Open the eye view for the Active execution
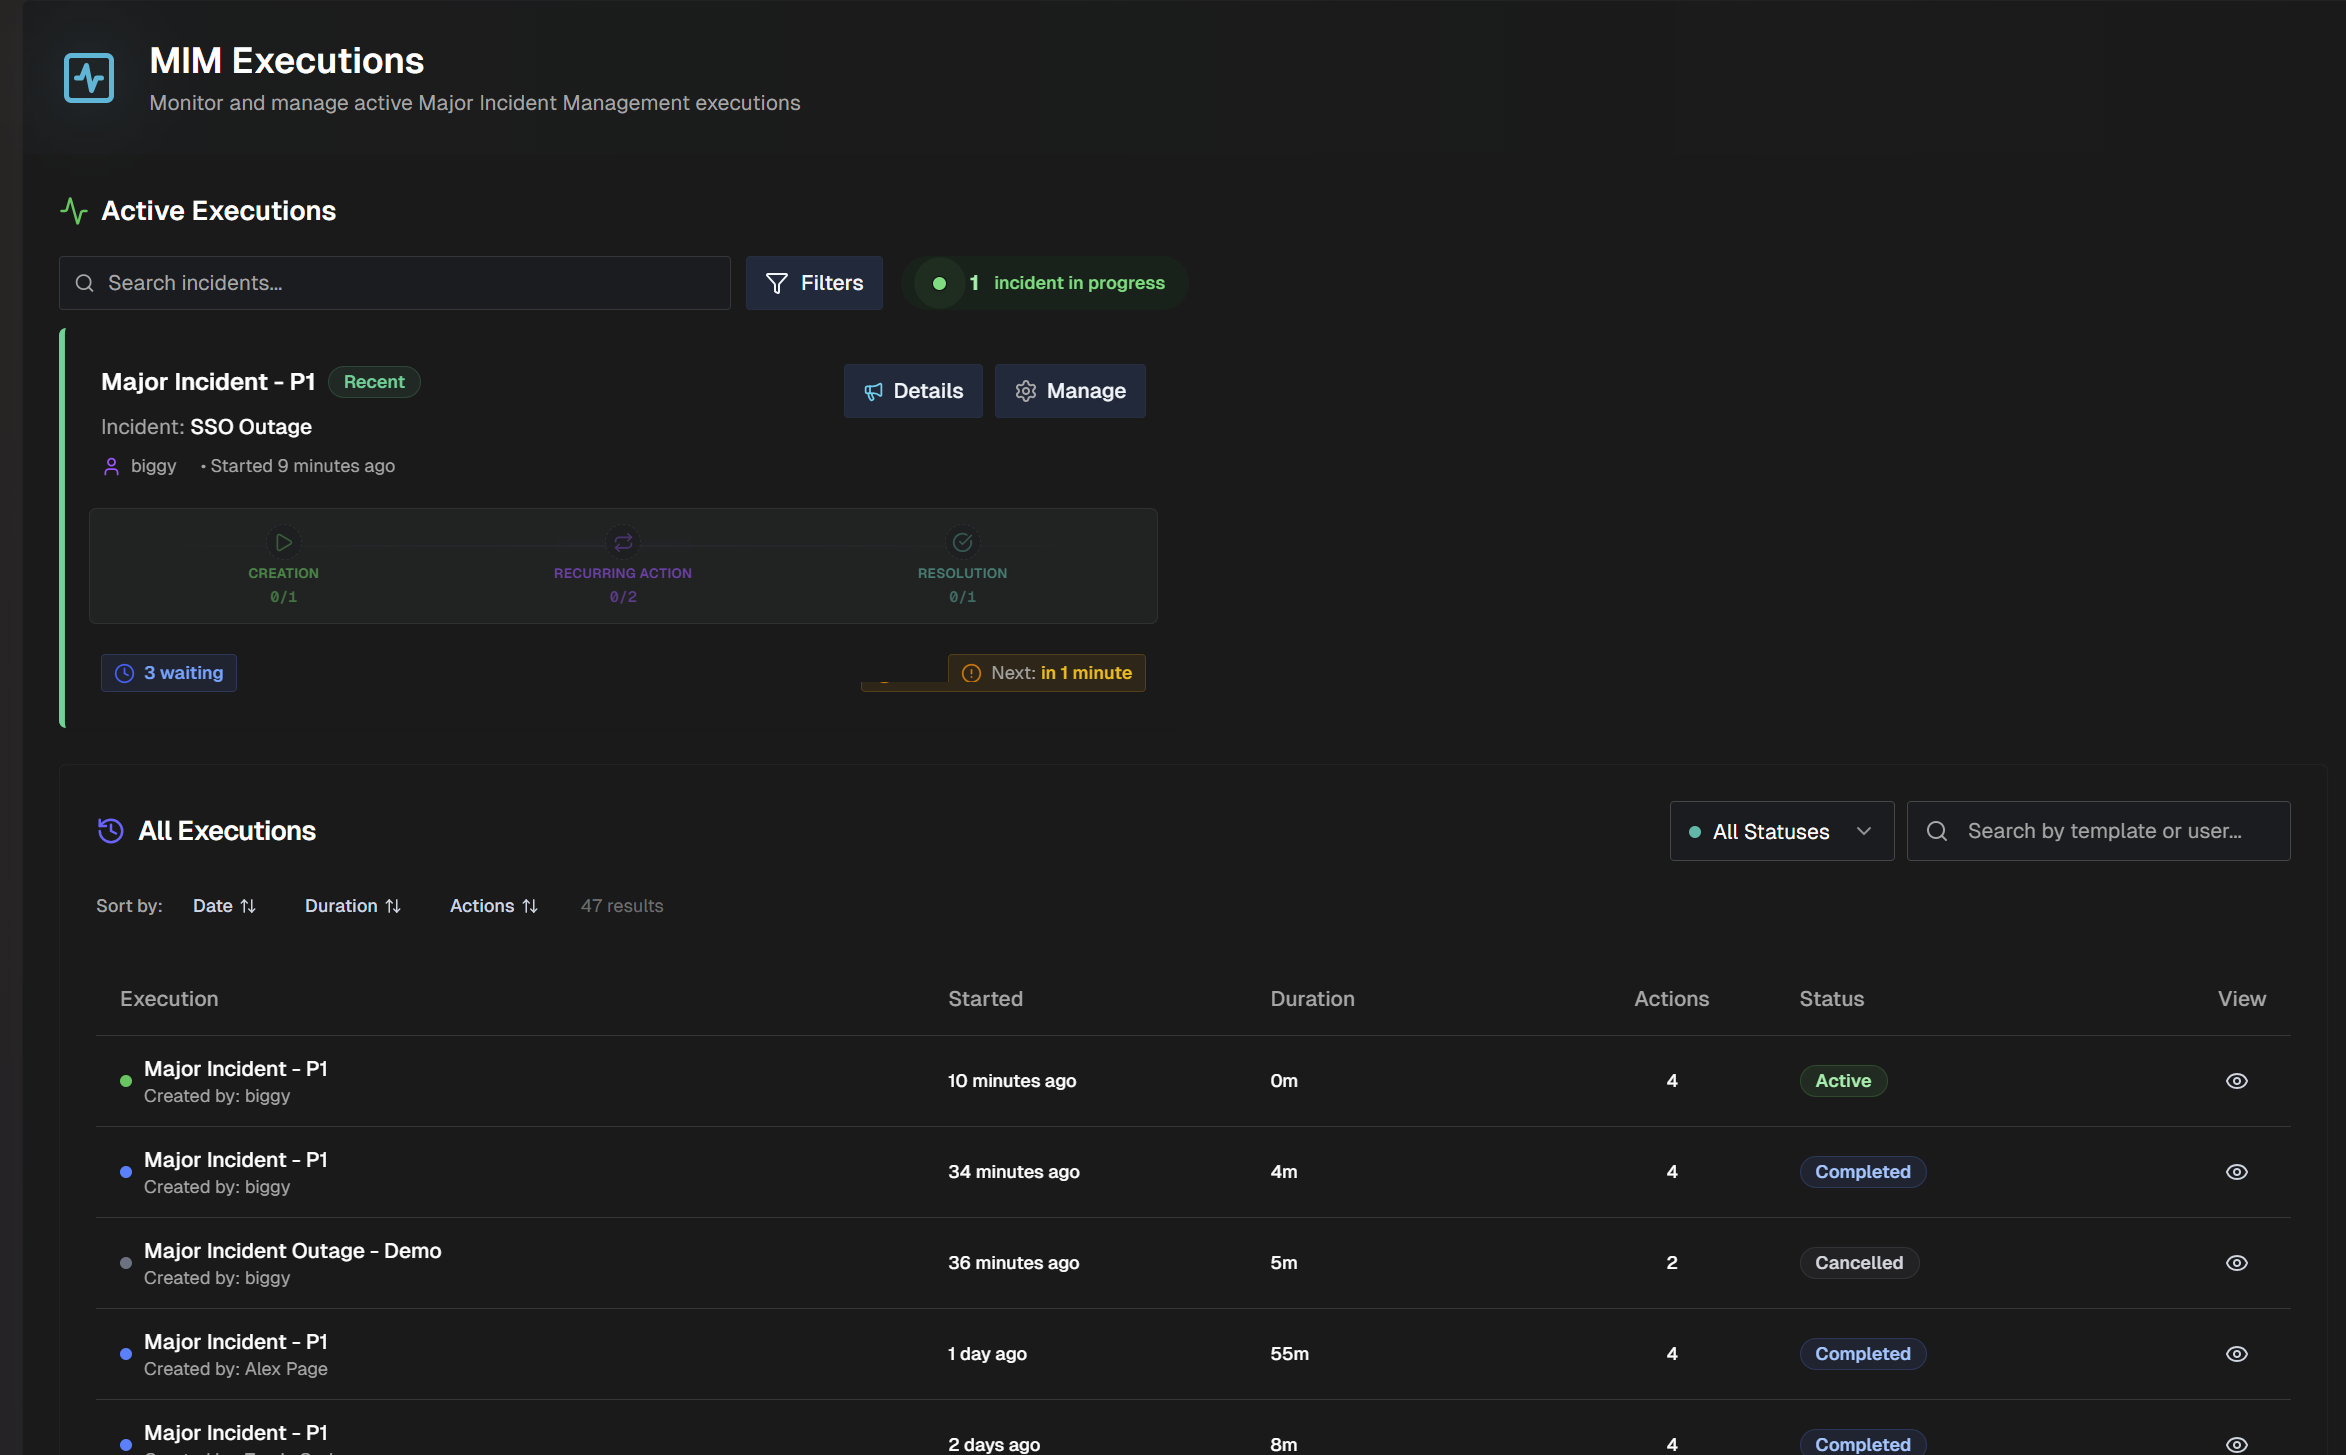Screen dimensions: 2346x1455 [2237, 1080]
